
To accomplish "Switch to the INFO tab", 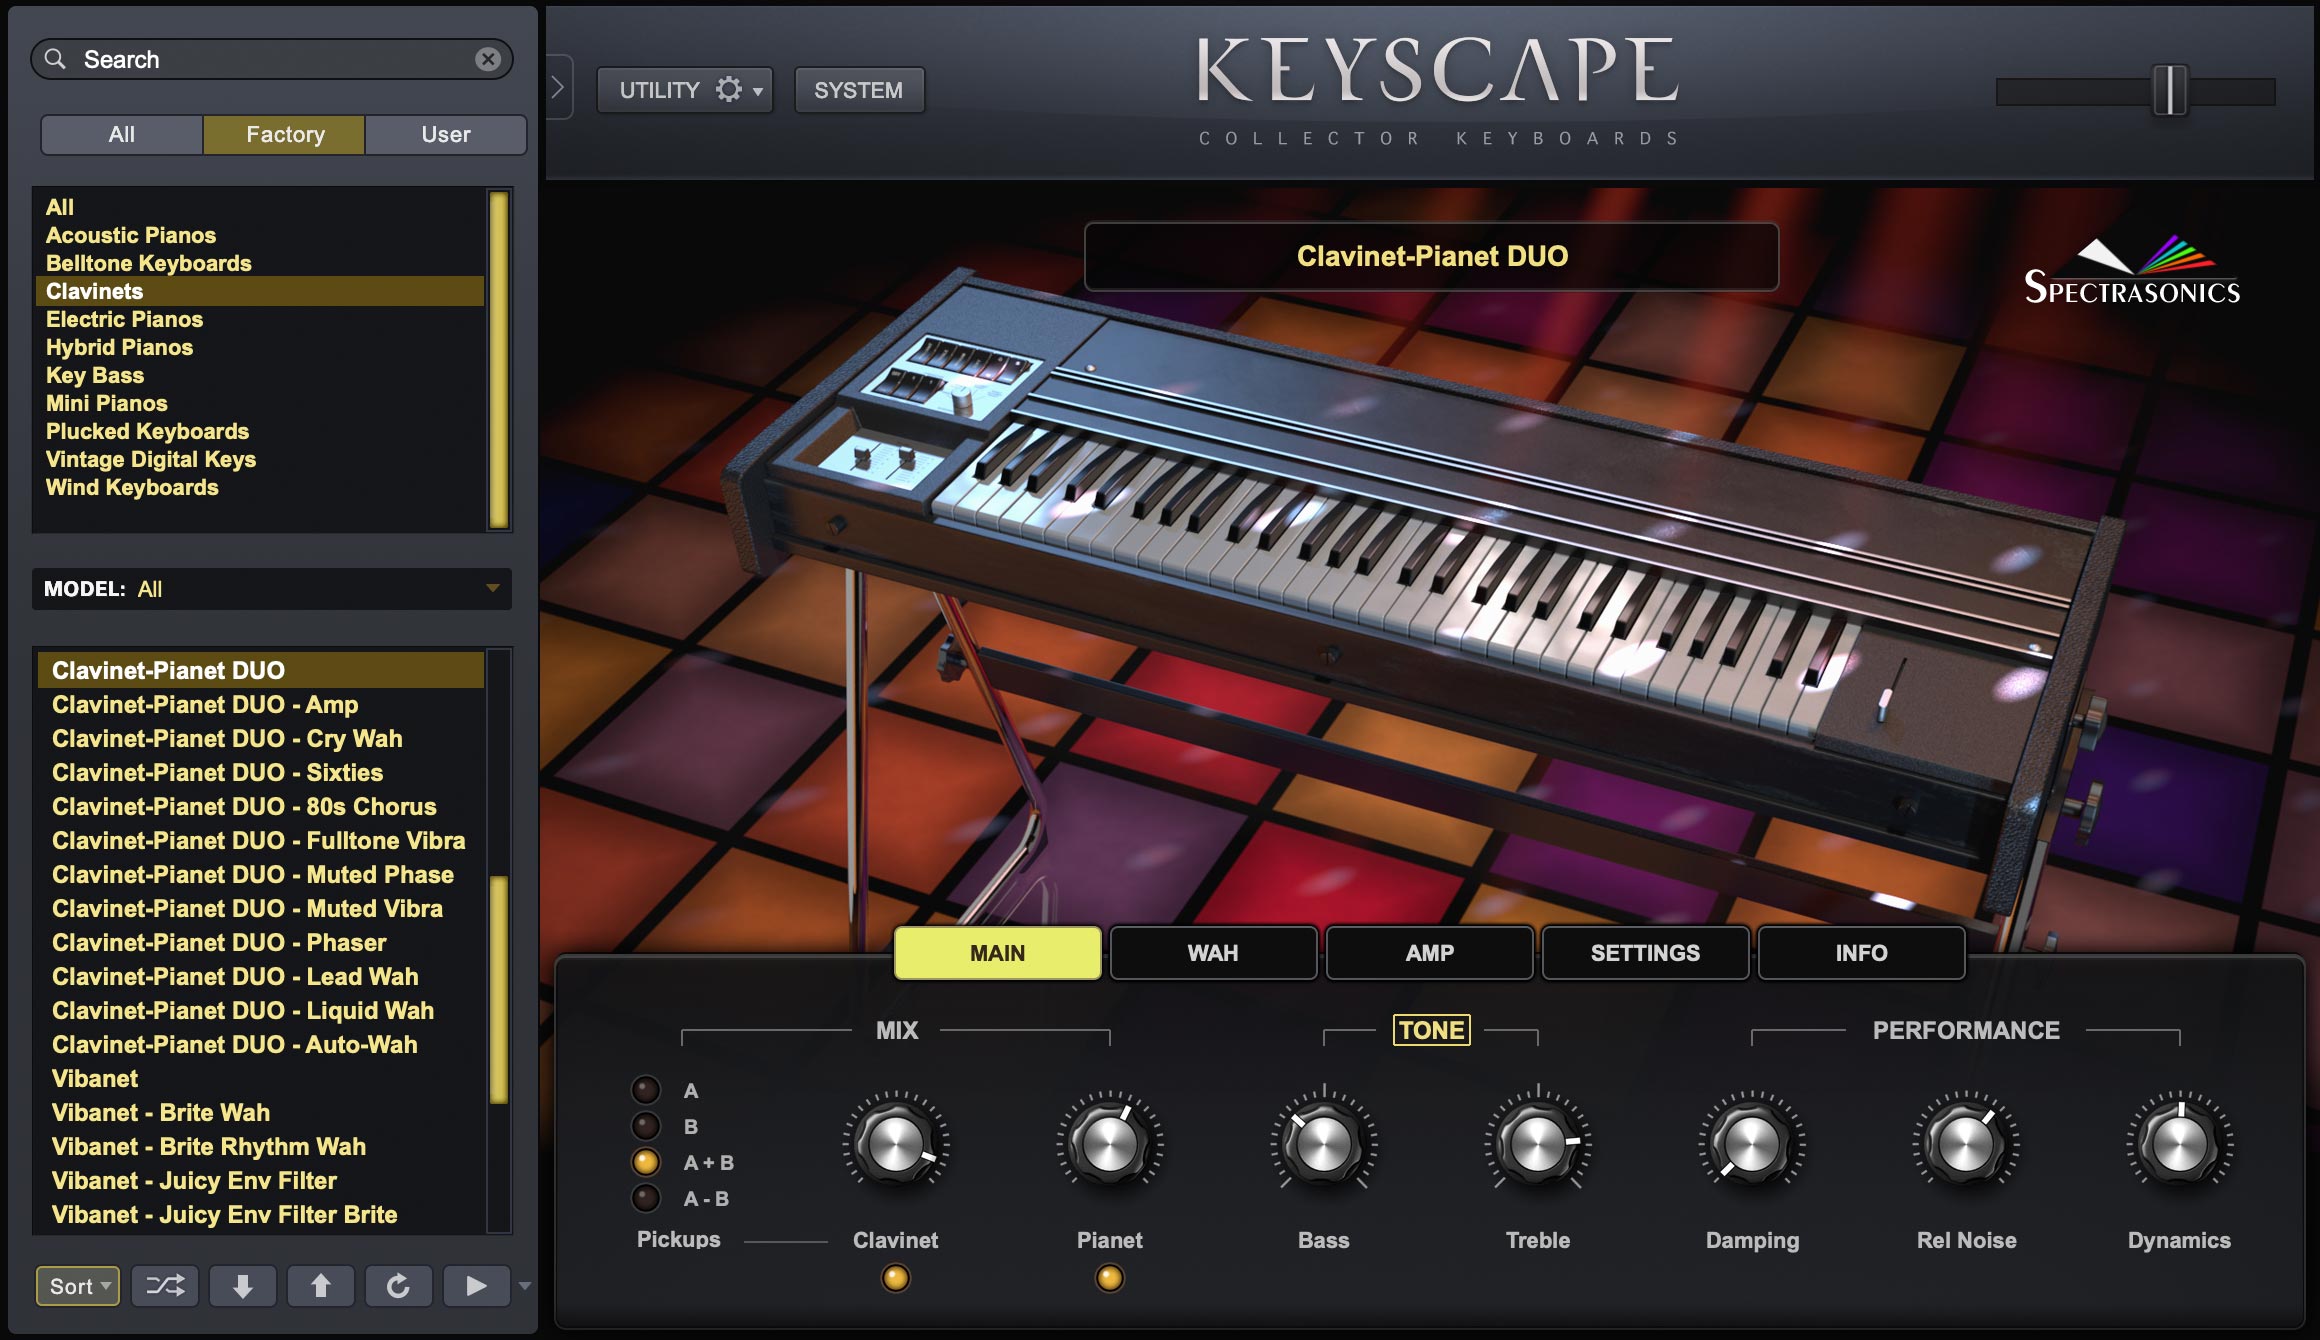I will click(1861, 953).
